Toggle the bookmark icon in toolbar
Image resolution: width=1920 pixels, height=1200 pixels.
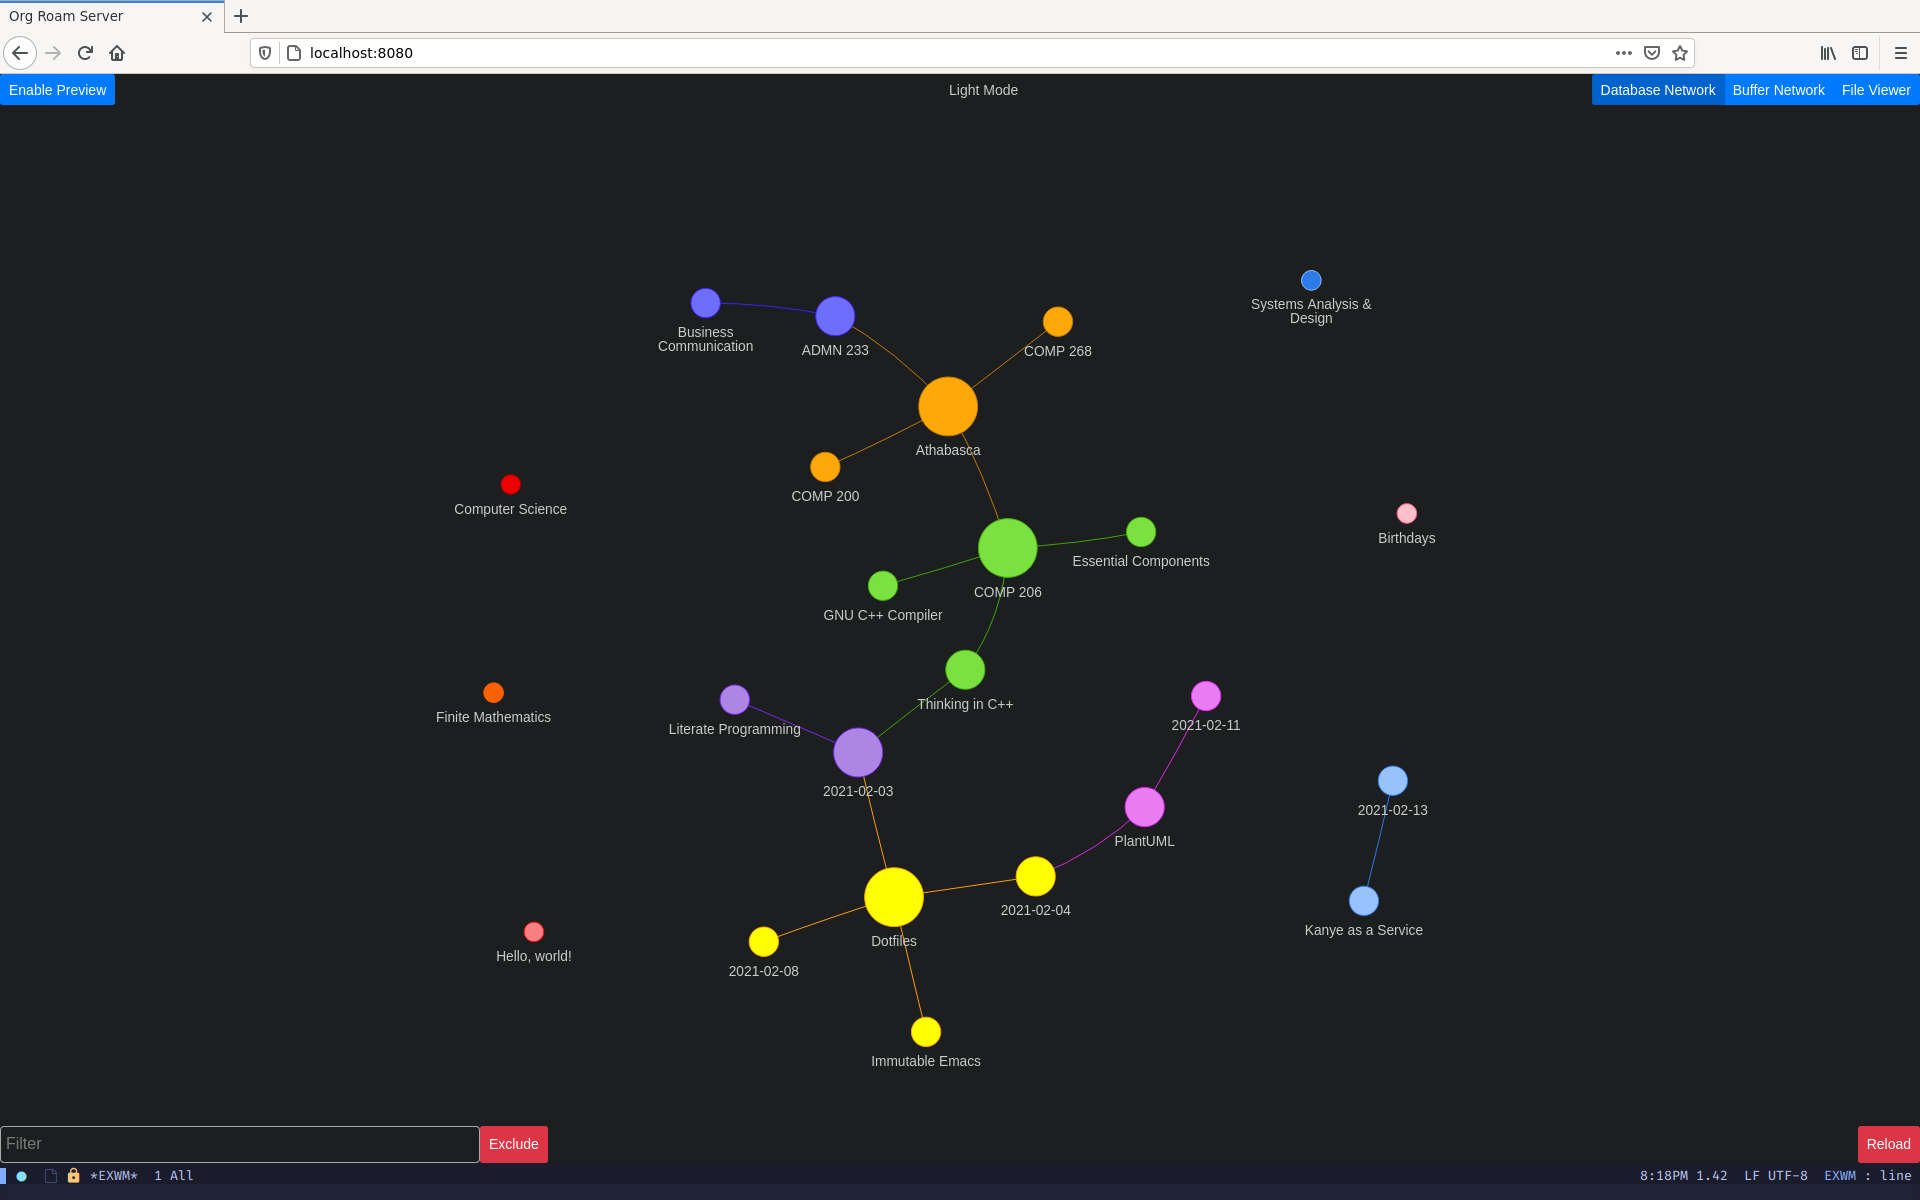pyautogui.click(x=1679, y=53)
